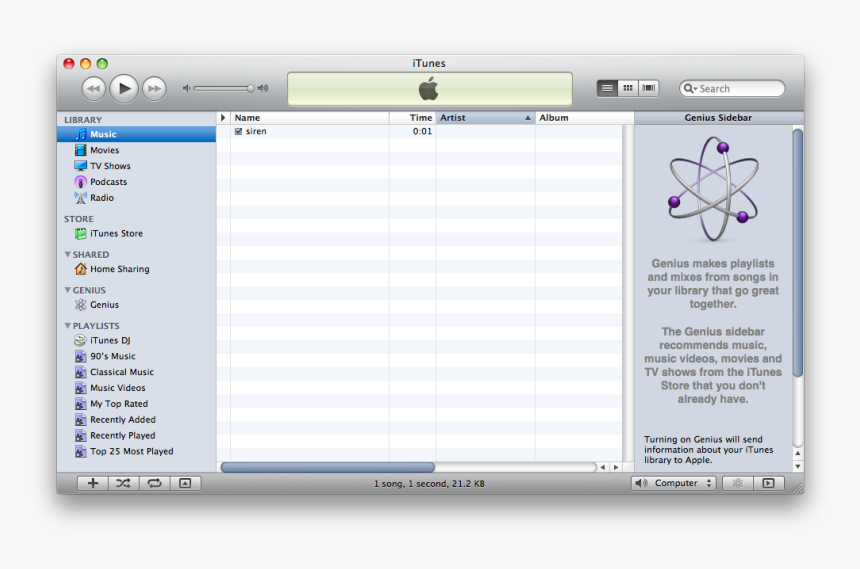Select Music in the library
This screenshot has width=860, height=569.
(x=136, y=134)
